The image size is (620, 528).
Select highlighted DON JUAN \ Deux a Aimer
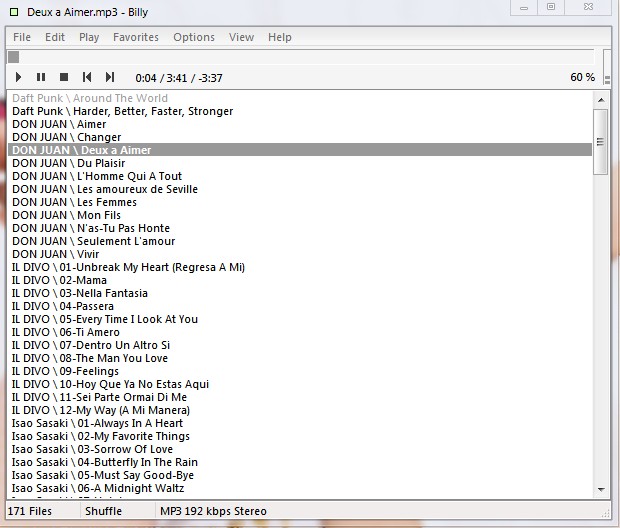pos(300,150)
